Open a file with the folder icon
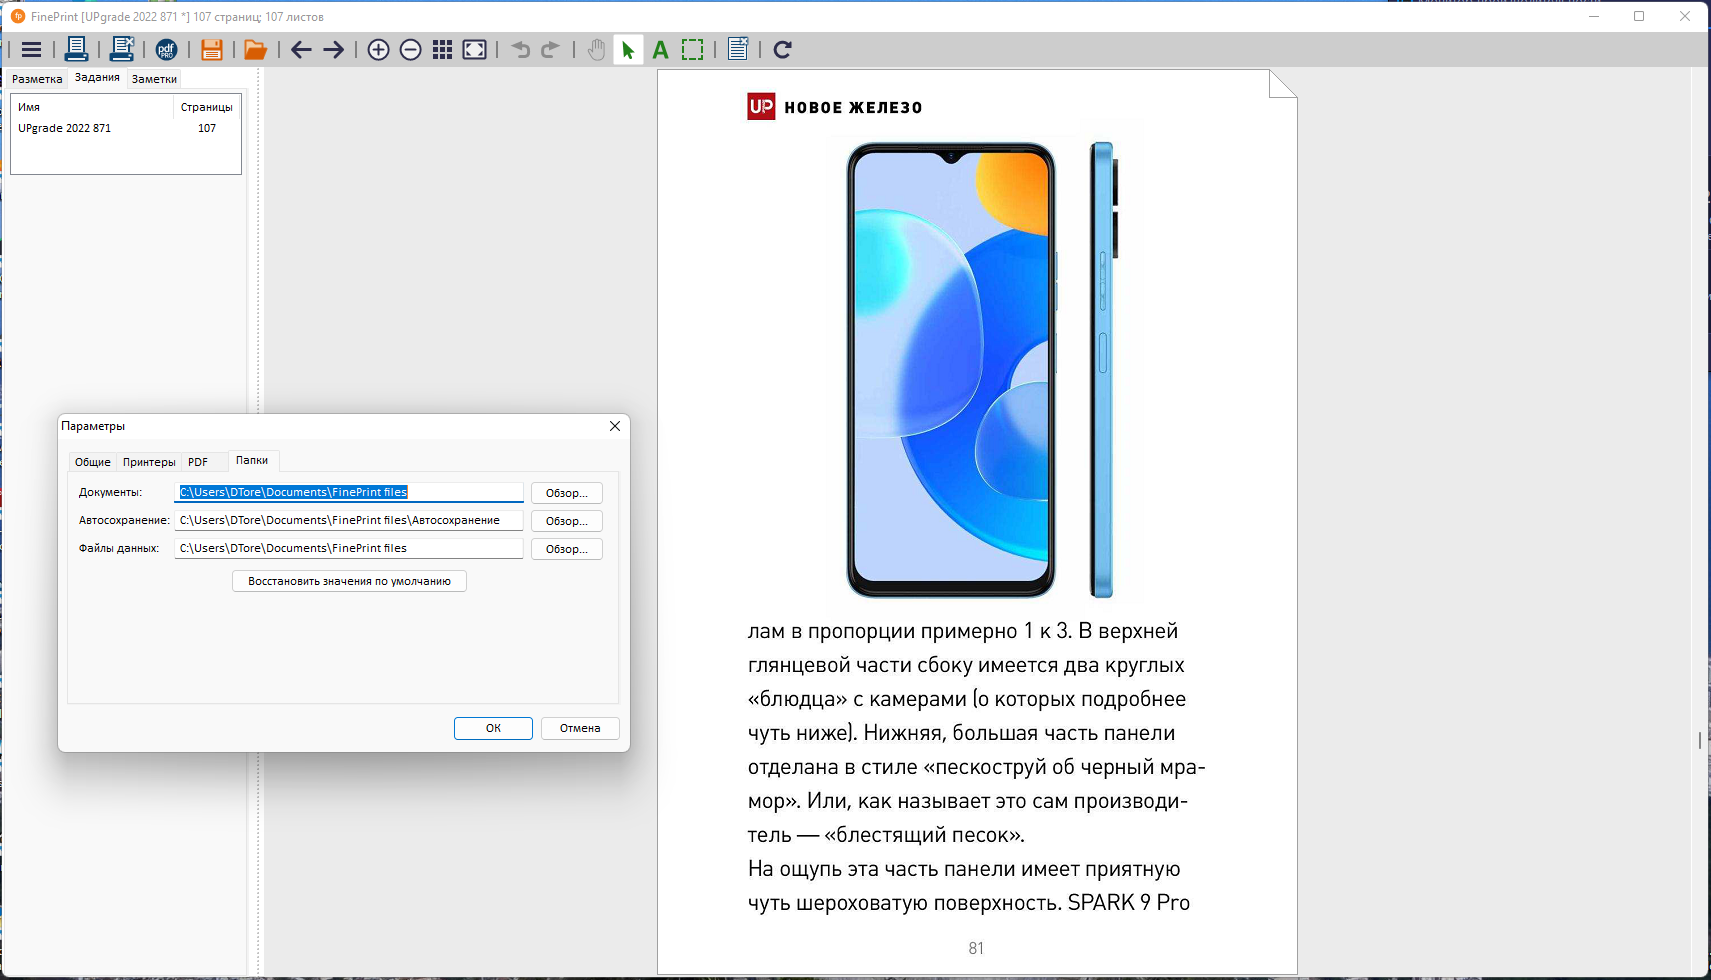This screenshot has height=980, width=1711. click(x=256, y=50)
